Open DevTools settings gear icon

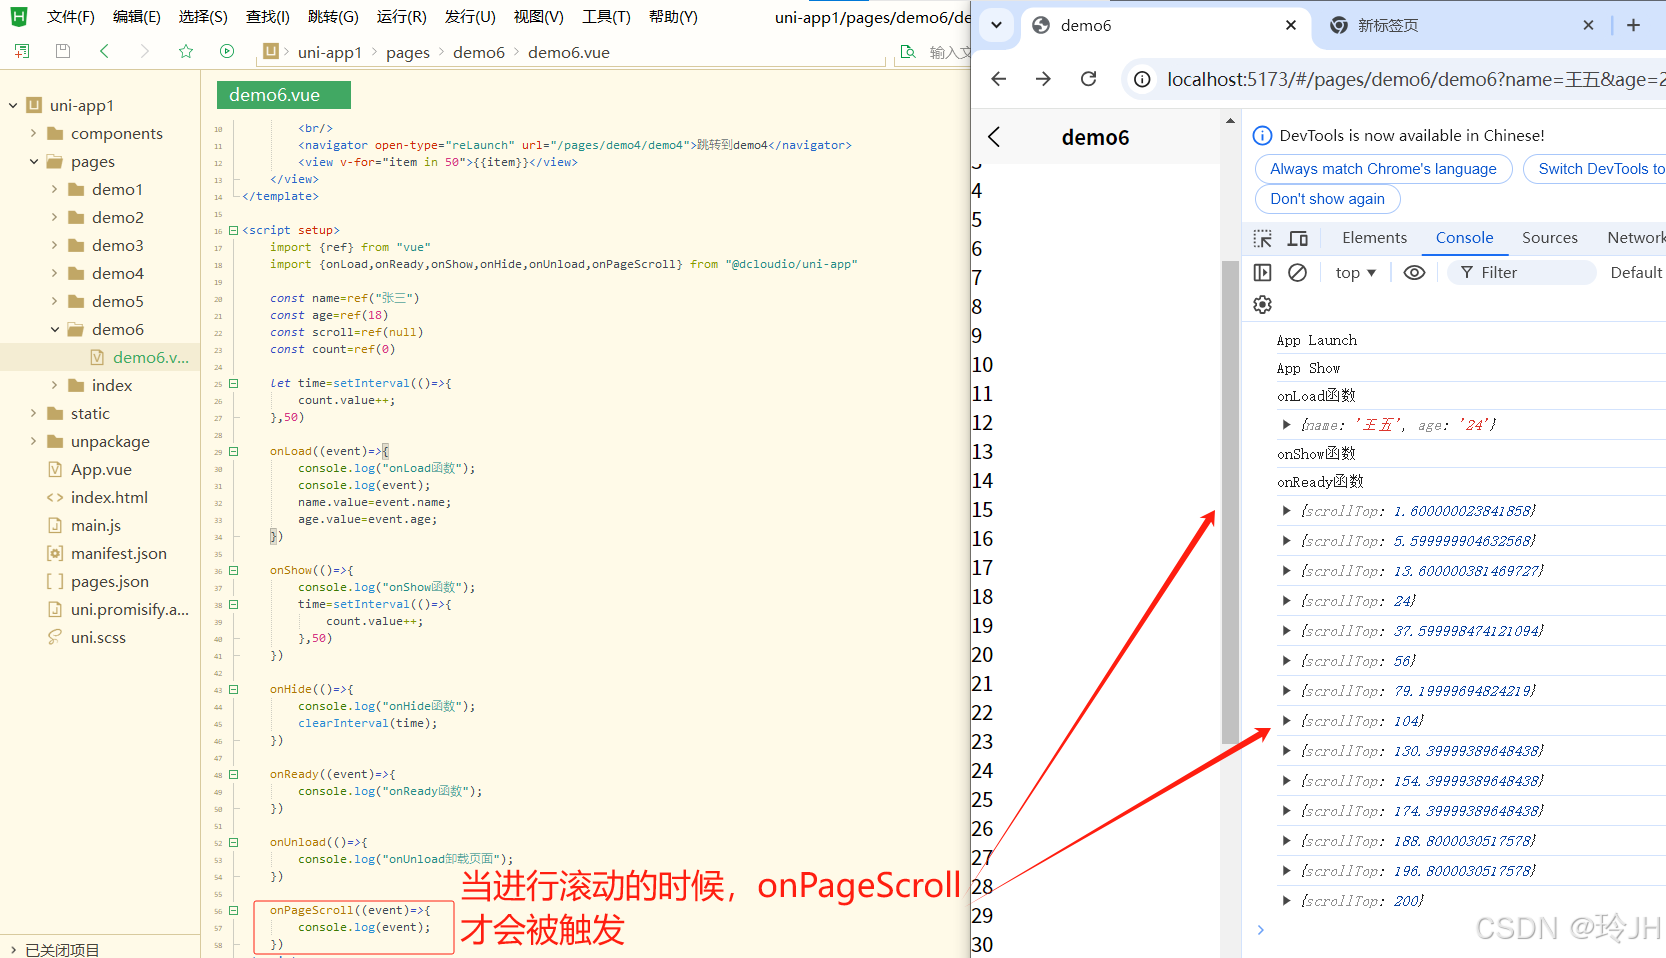[1262, 304]
